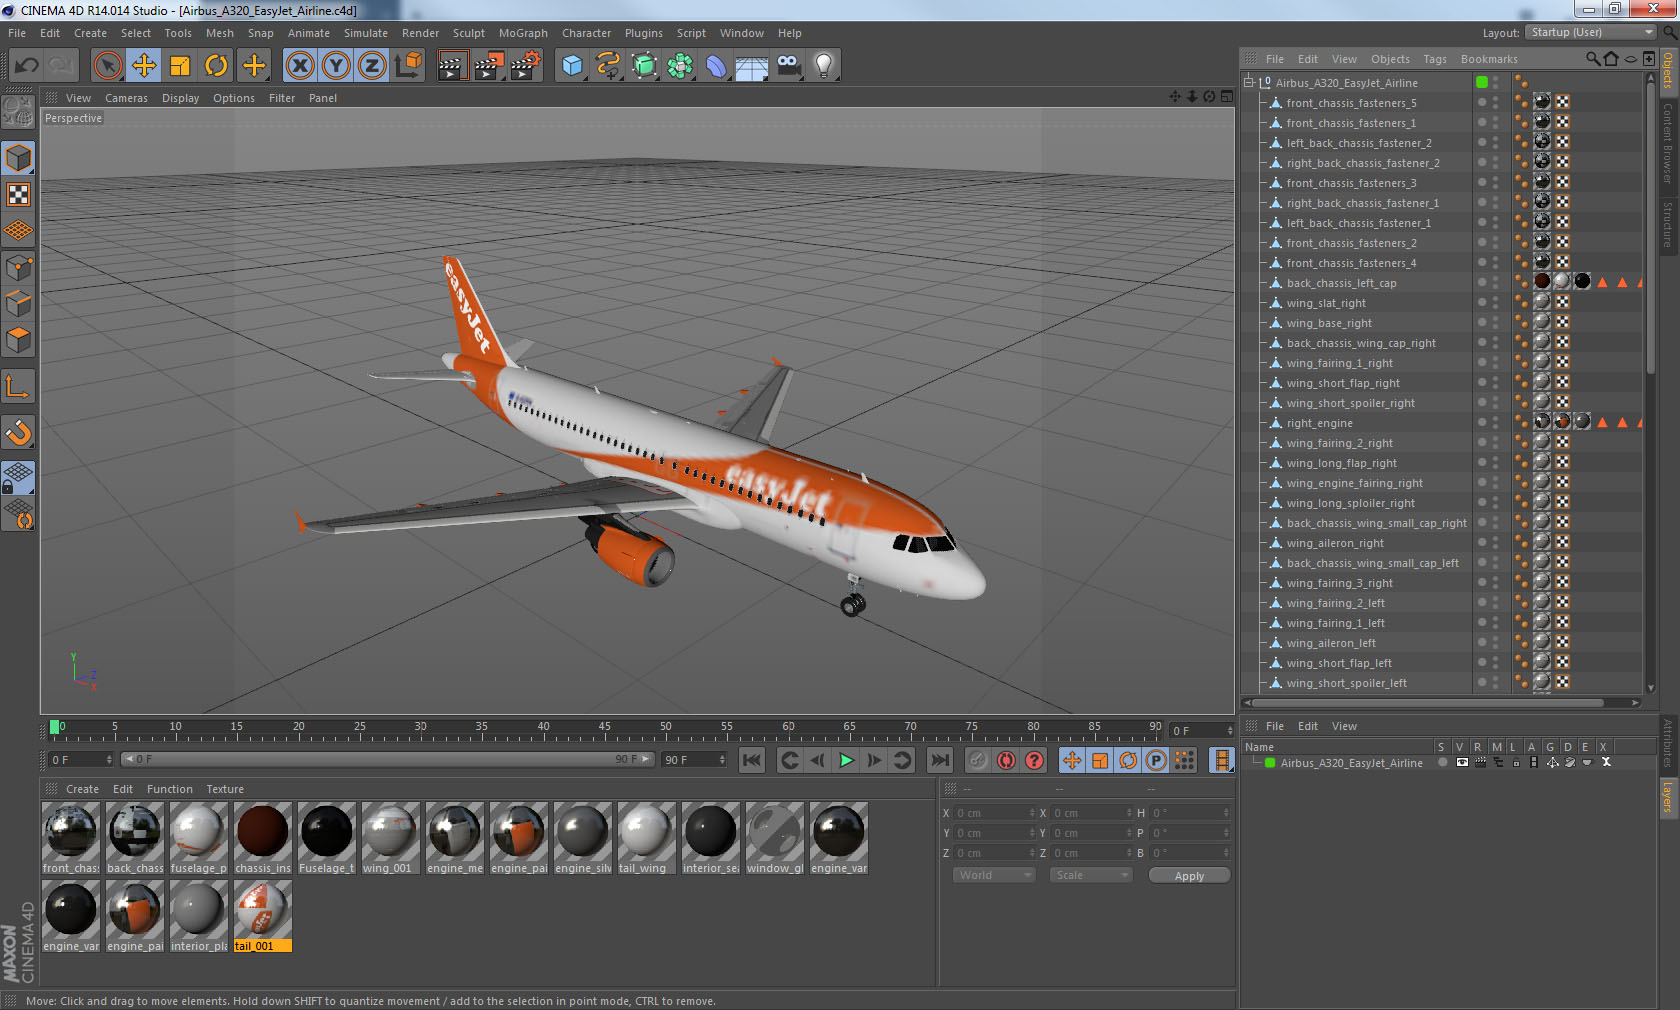Open the MoGraph menu

click(523, 33)
